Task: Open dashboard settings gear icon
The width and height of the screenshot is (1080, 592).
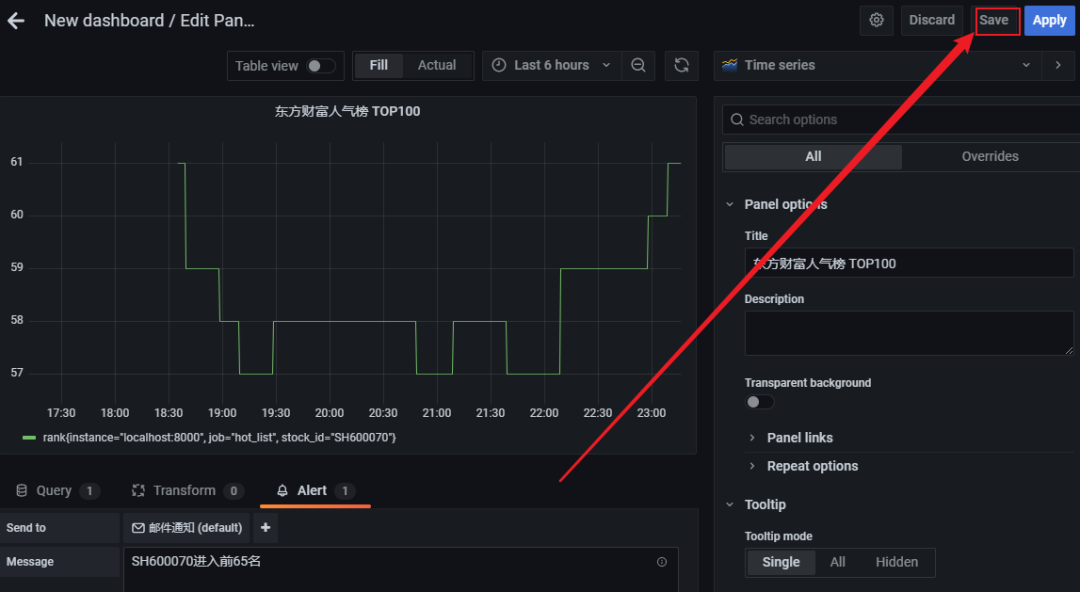Action: click(877, 21)
